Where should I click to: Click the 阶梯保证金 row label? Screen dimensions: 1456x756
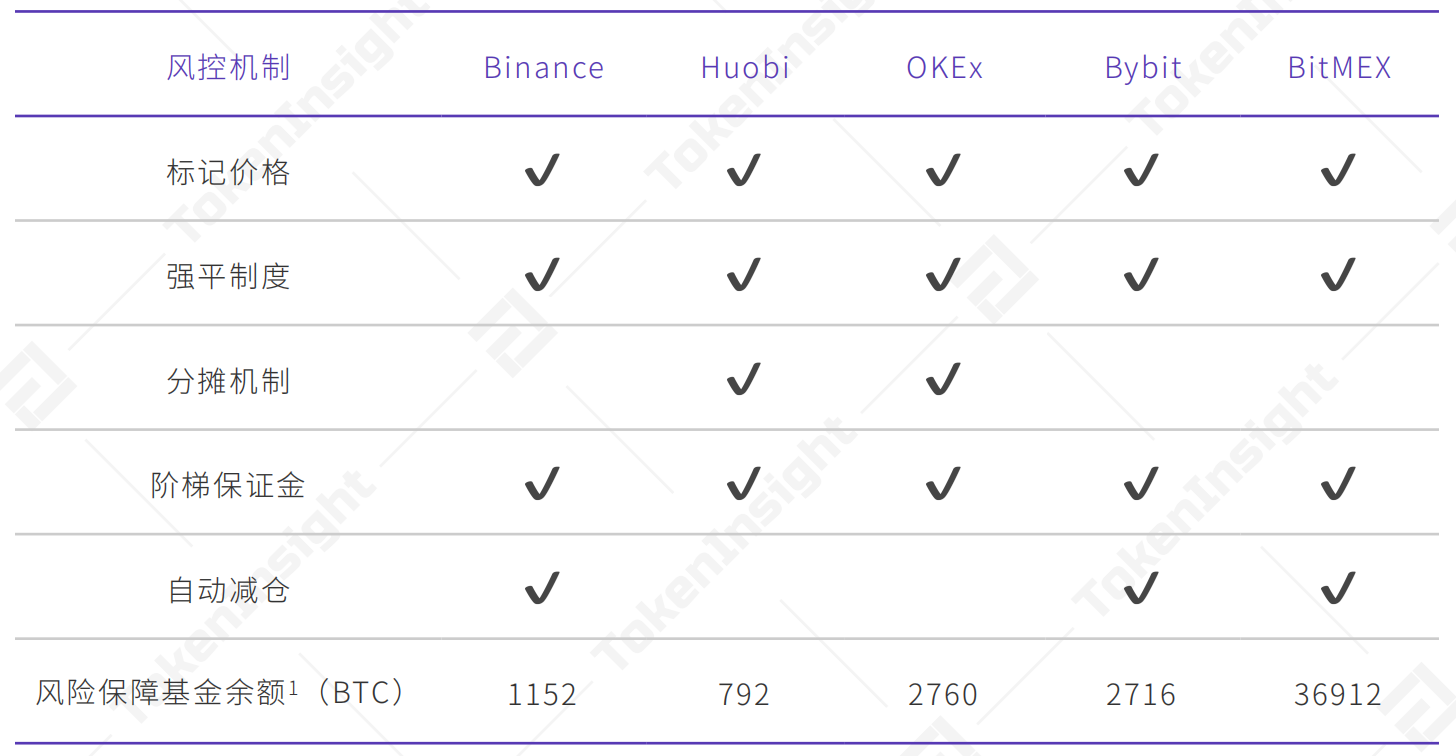(x=228, y=486)
